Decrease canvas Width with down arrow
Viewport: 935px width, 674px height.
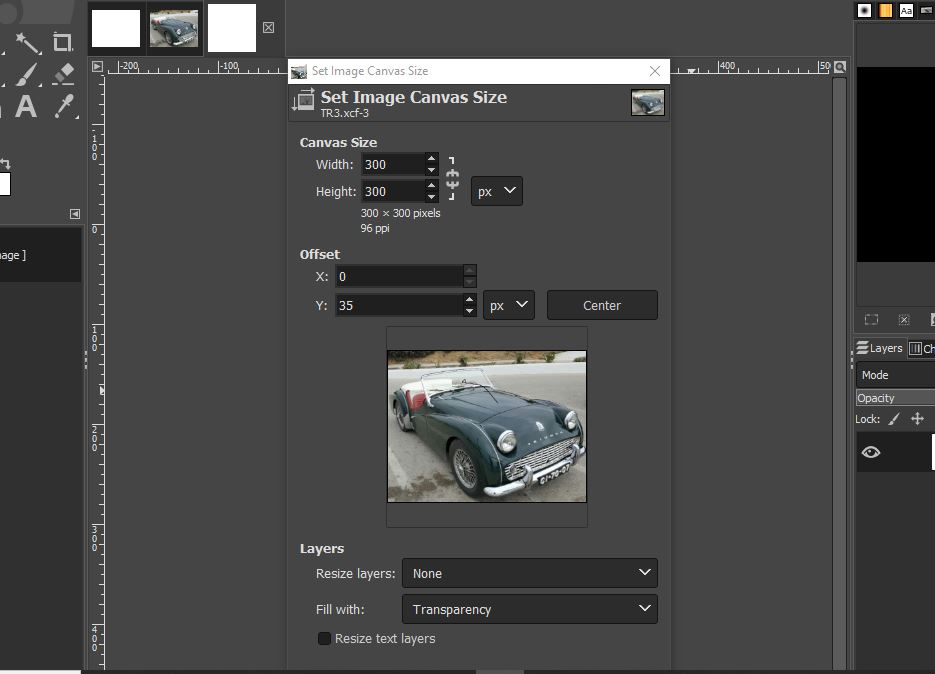[431, 171]
